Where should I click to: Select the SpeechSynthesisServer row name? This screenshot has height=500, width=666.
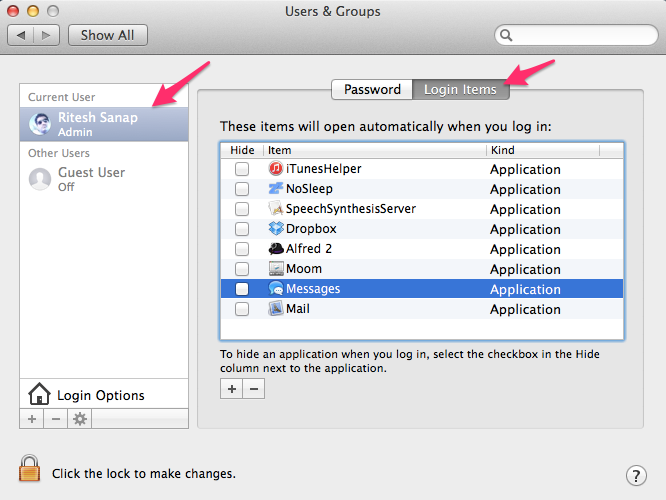[351, 209]
